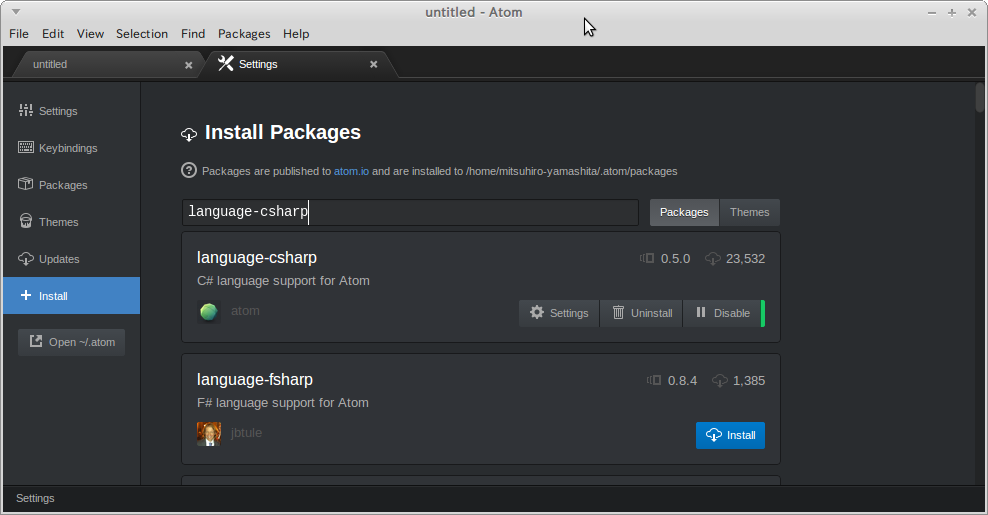Open the Keybindings sidebar section
Image resolution: width=988 pixels, height=515 pixels.
coord(71,148)
